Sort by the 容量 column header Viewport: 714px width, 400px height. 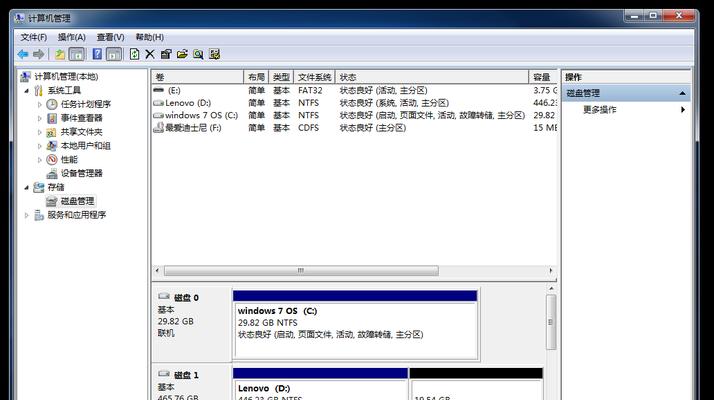pos(542,77)
